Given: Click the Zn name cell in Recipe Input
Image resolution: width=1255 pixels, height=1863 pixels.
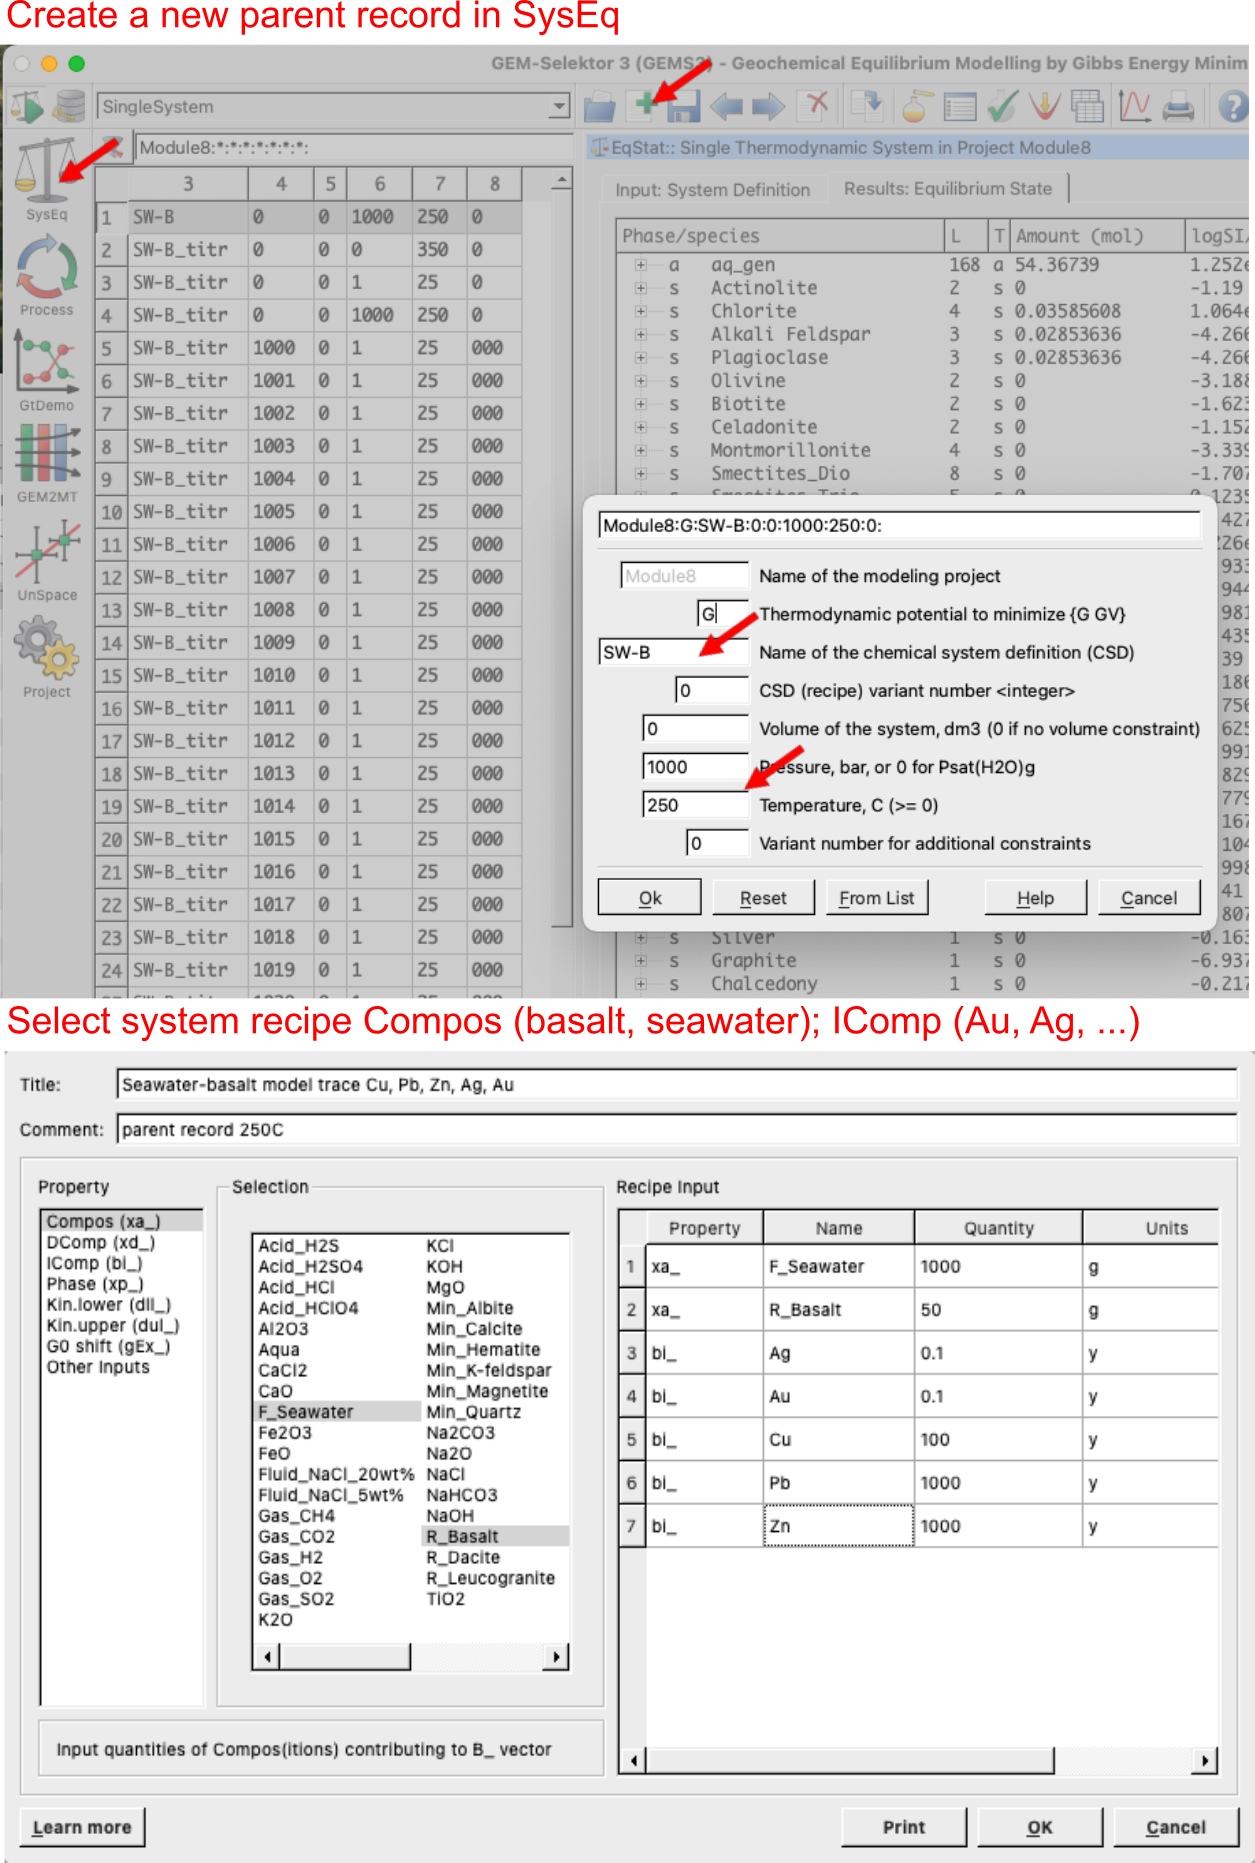Looking at the screenshot, I should point(838,1526).
